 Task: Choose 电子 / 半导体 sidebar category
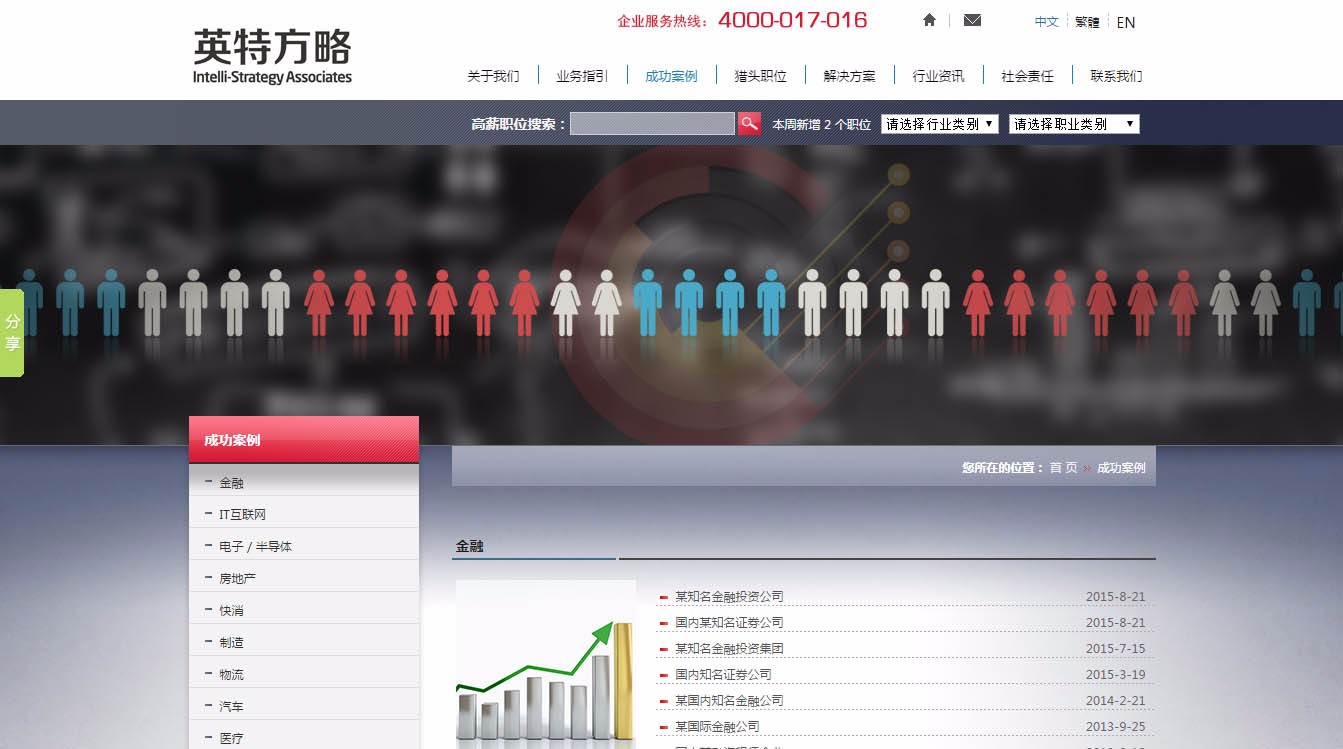click(255, 546)
